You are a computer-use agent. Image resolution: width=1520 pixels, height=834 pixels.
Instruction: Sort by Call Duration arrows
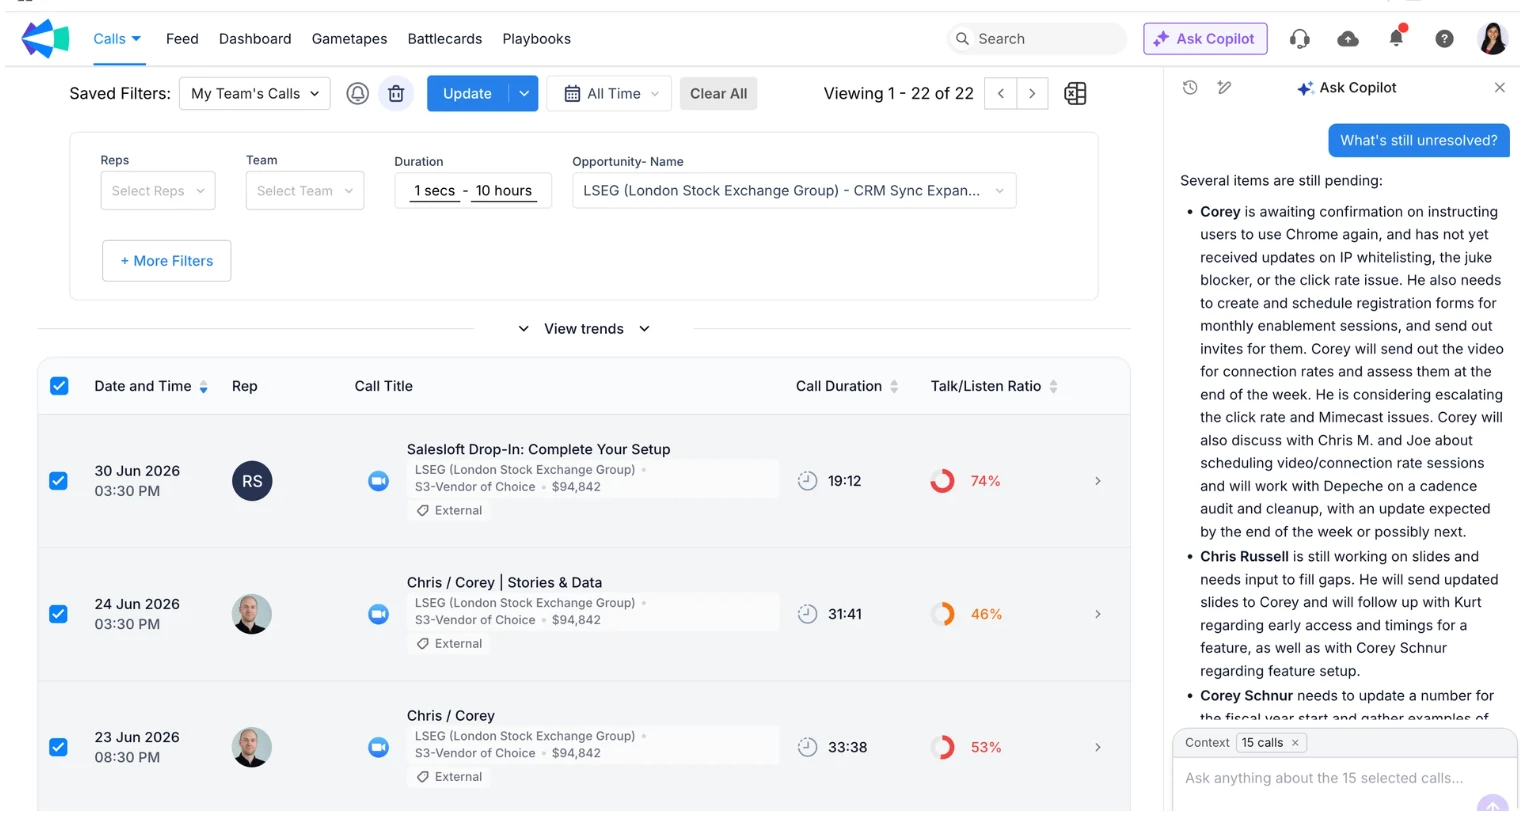point(894,387)
